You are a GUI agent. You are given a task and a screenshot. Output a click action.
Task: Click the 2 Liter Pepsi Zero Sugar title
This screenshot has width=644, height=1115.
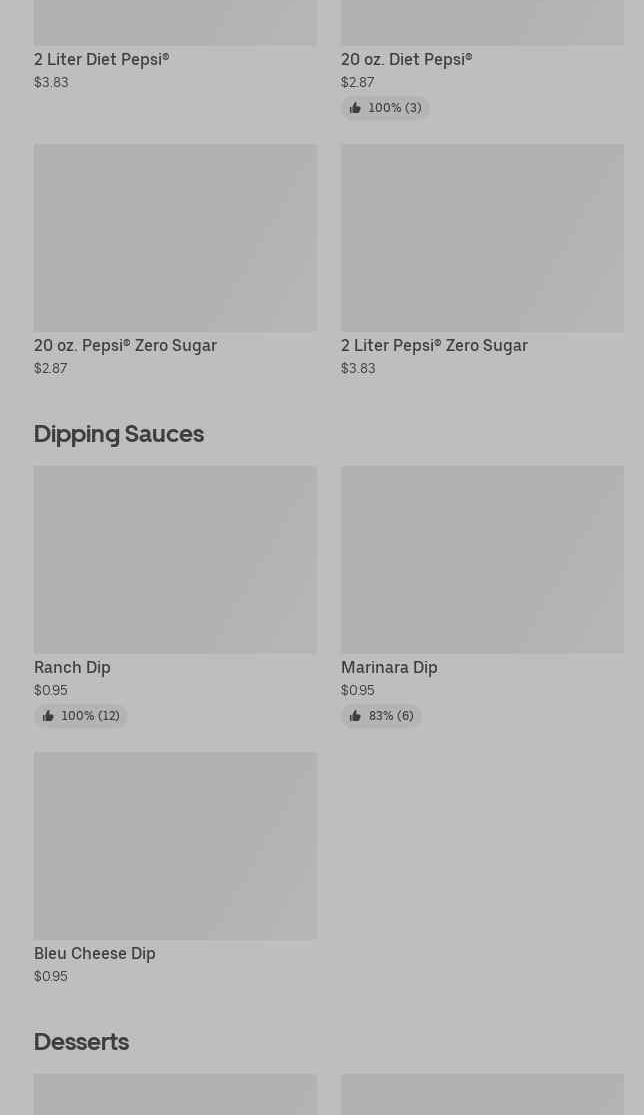pos(434,346)
